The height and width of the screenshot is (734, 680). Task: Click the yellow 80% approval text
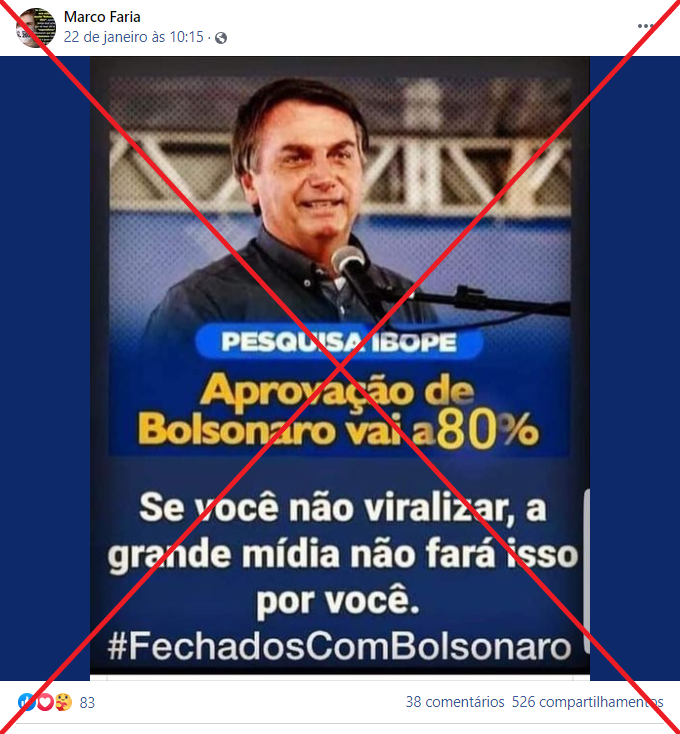pos(488,430)
